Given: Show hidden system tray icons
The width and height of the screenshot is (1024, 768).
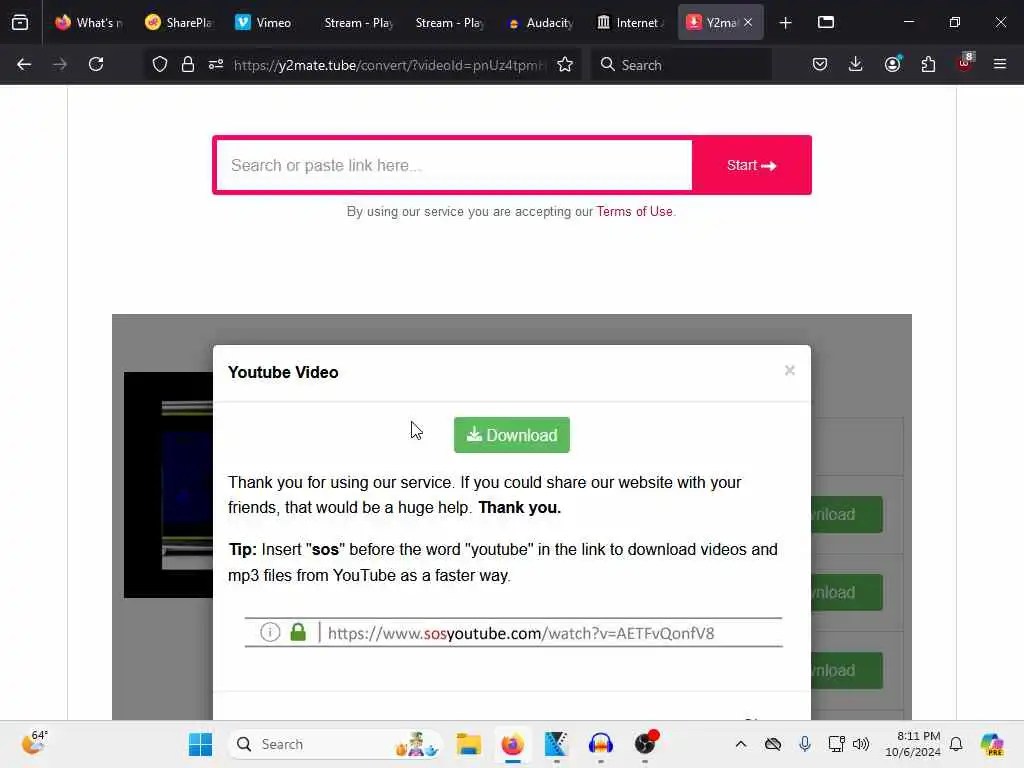Looking at the screenshot, I should click(x=741, y=744).
